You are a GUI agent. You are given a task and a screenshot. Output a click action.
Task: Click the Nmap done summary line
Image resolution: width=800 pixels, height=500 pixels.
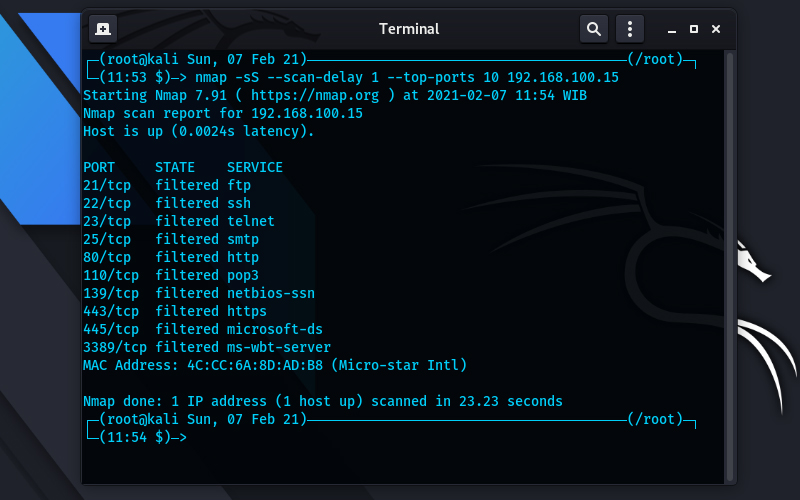[x=322, y=402]
